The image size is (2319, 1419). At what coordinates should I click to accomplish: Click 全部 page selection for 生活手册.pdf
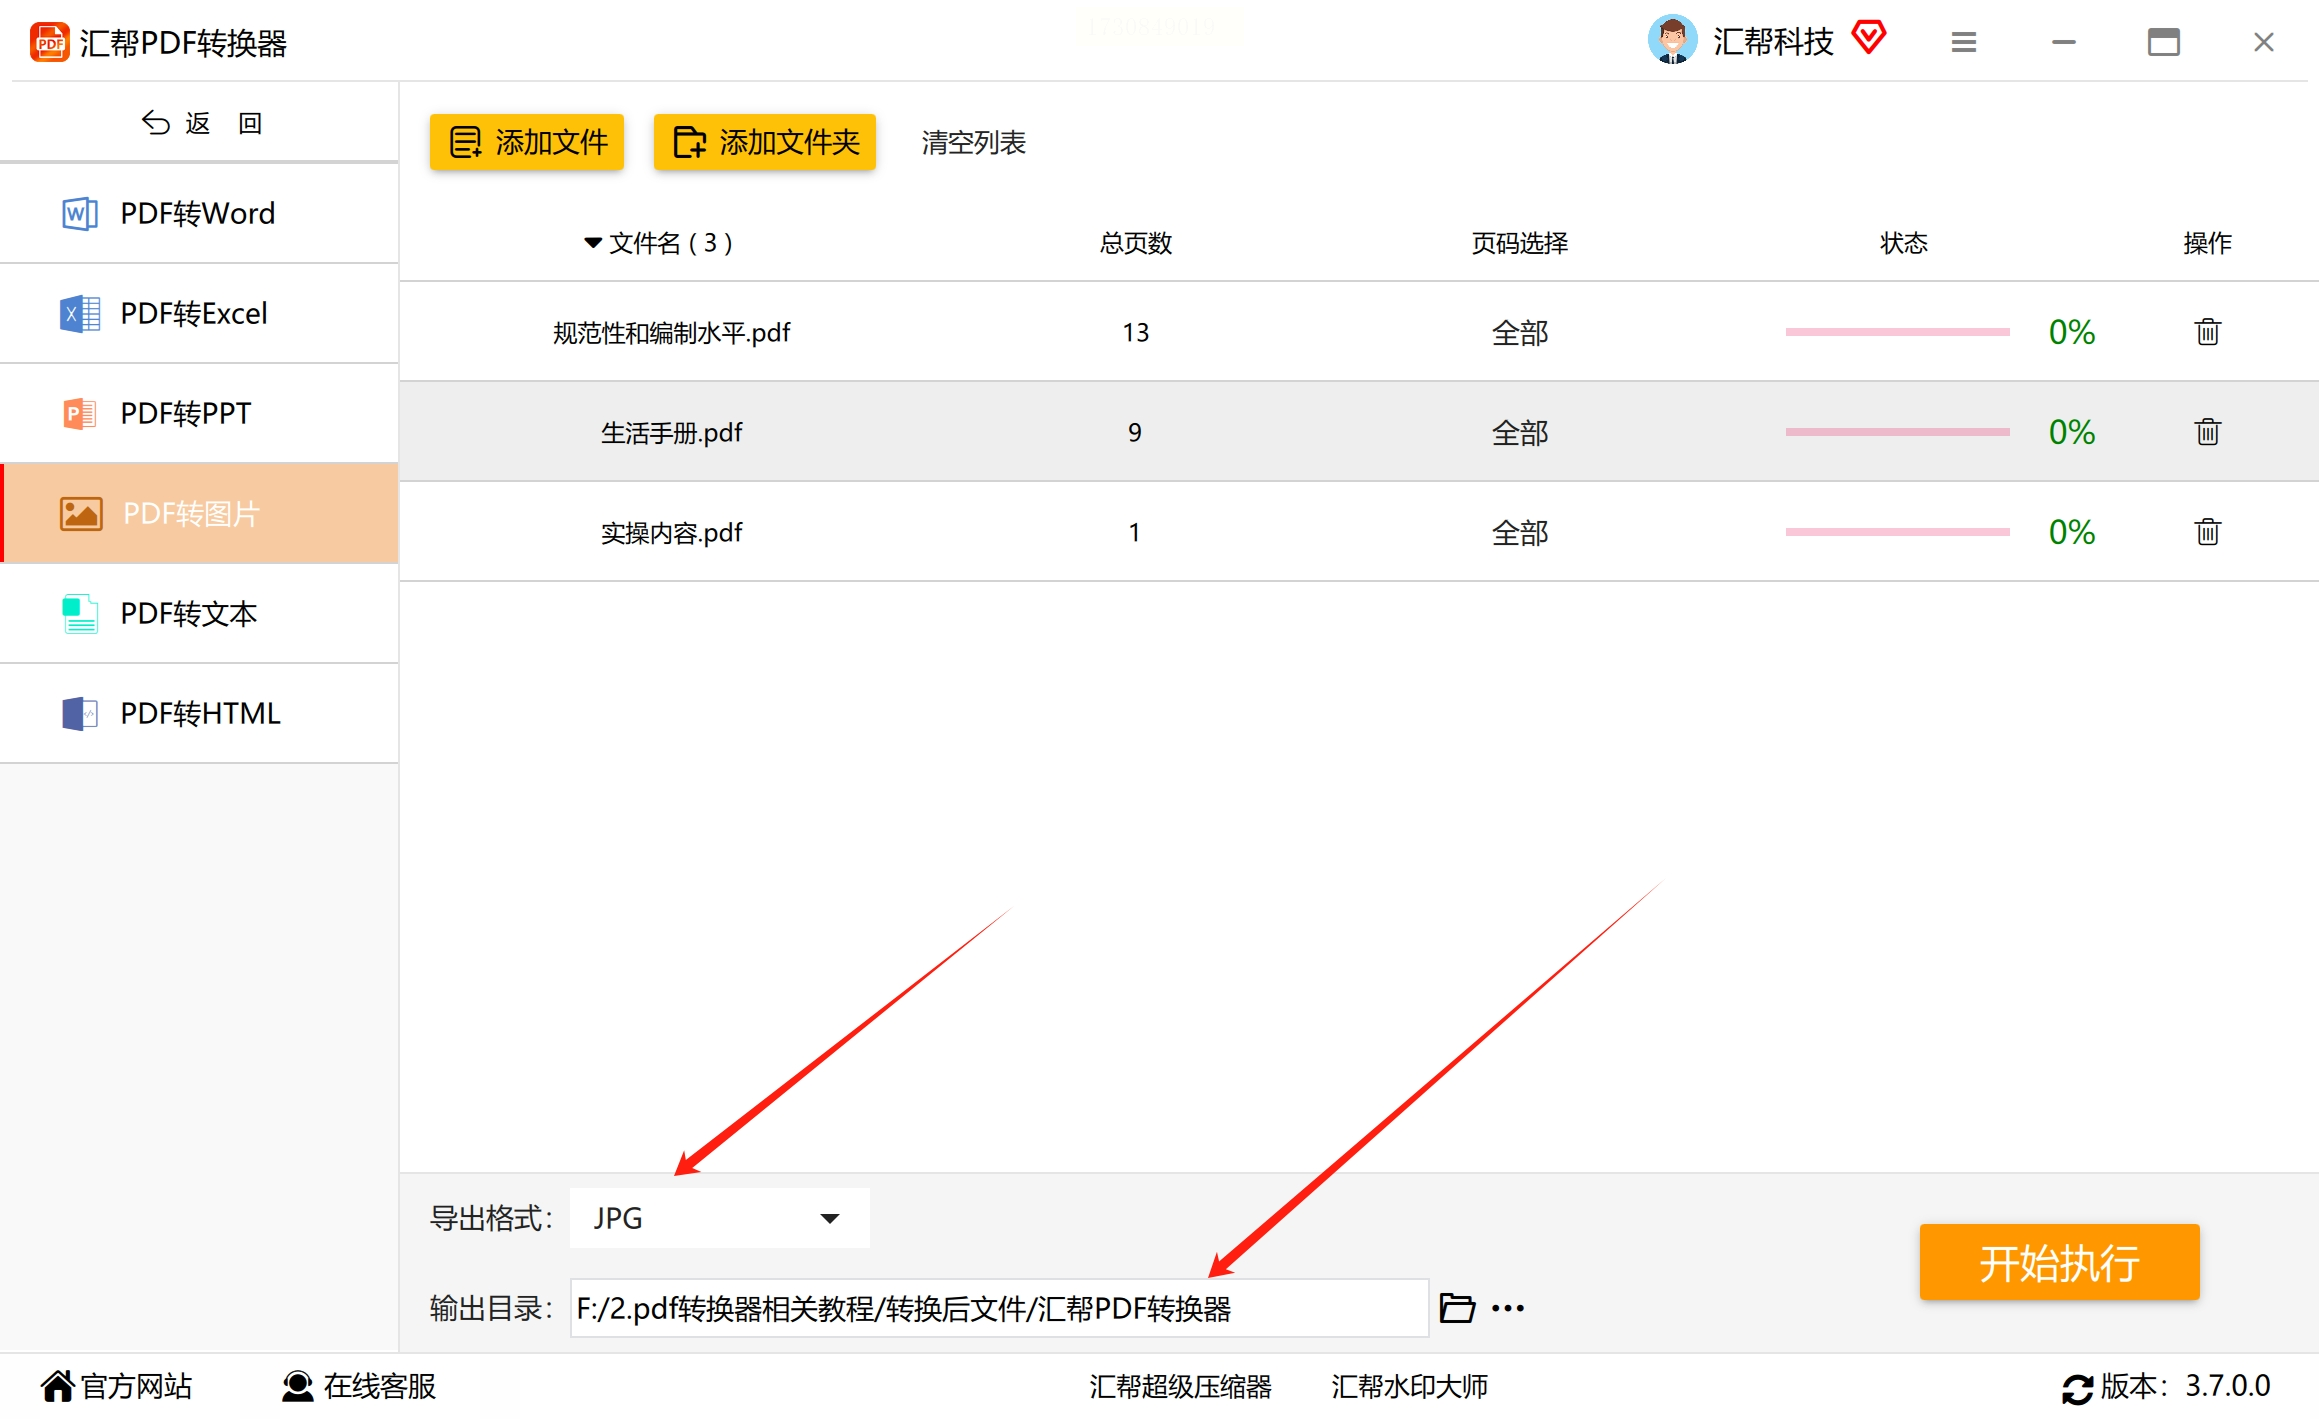[x=1520, y=432]
